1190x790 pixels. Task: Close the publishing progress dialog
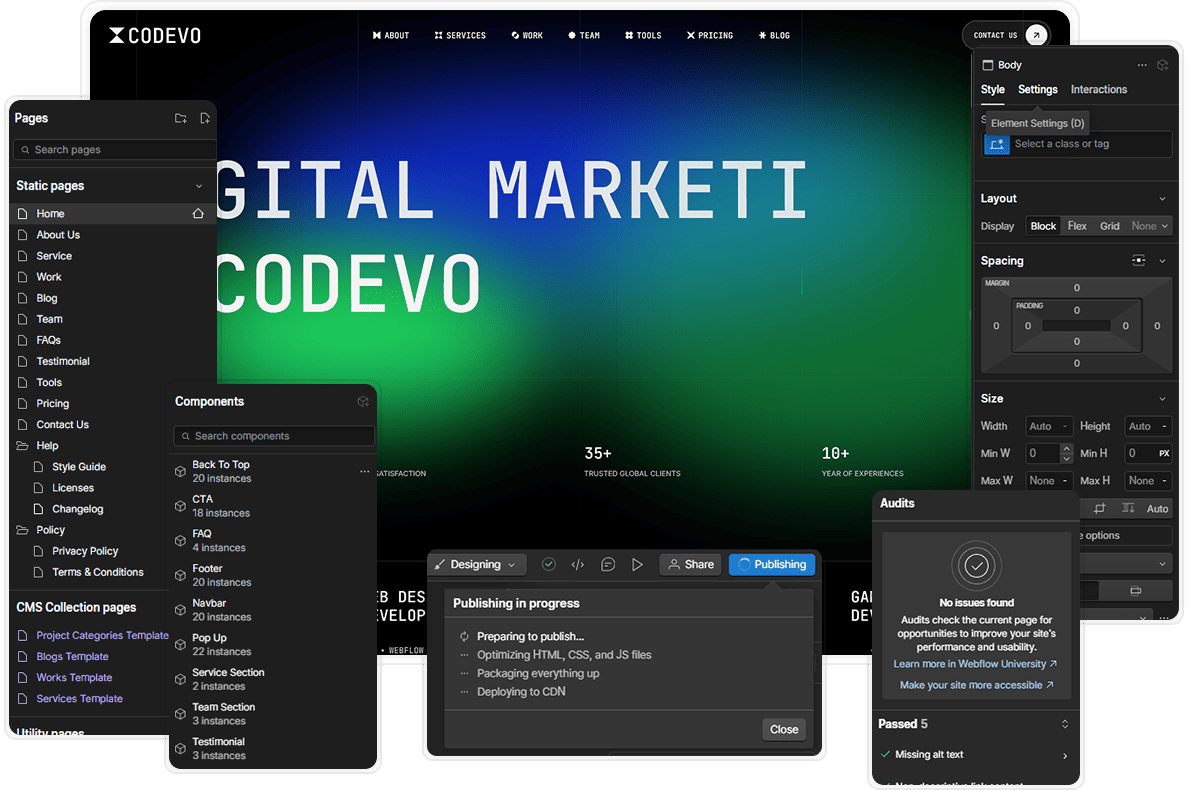click(x=784, y=730)
